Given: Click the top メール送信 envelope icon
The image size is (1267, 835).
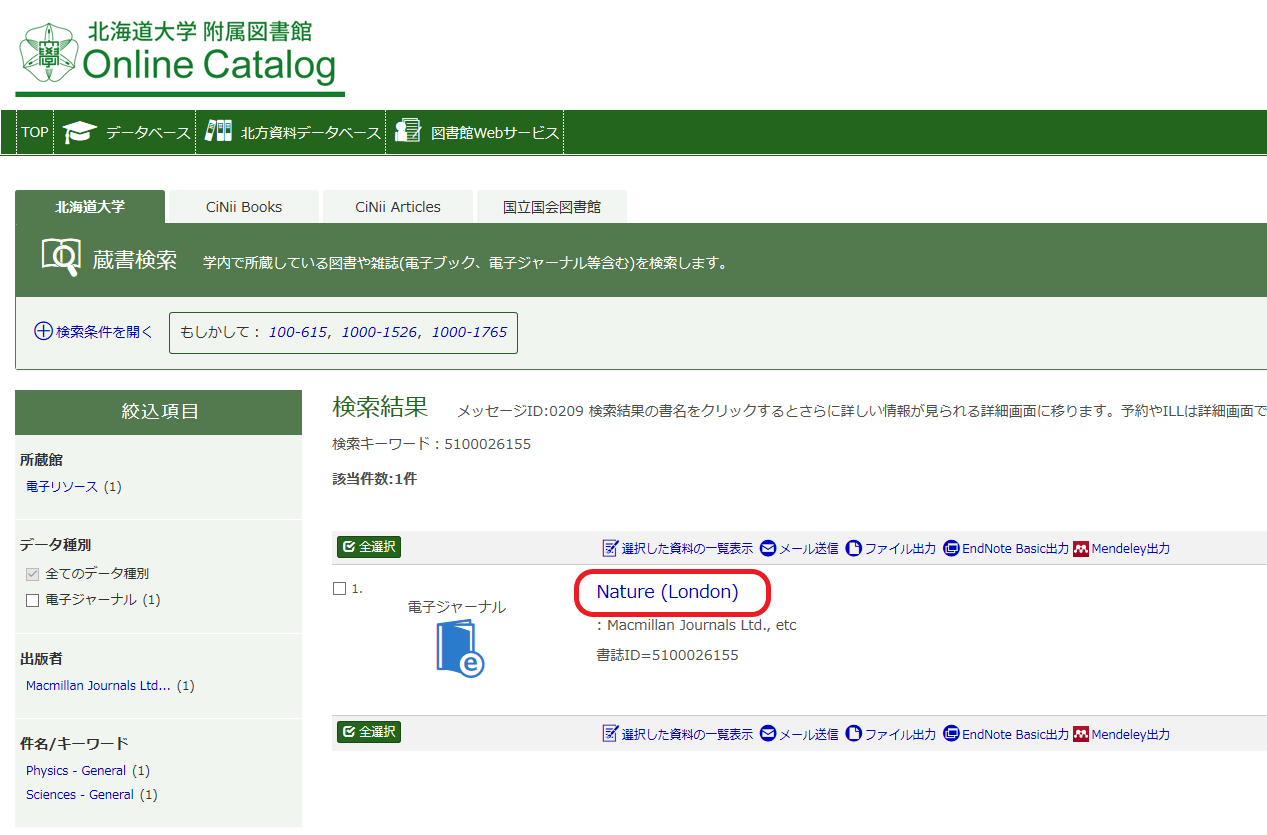Looking at the screenshot, I should pyautogui.click(x=768, y=548).
